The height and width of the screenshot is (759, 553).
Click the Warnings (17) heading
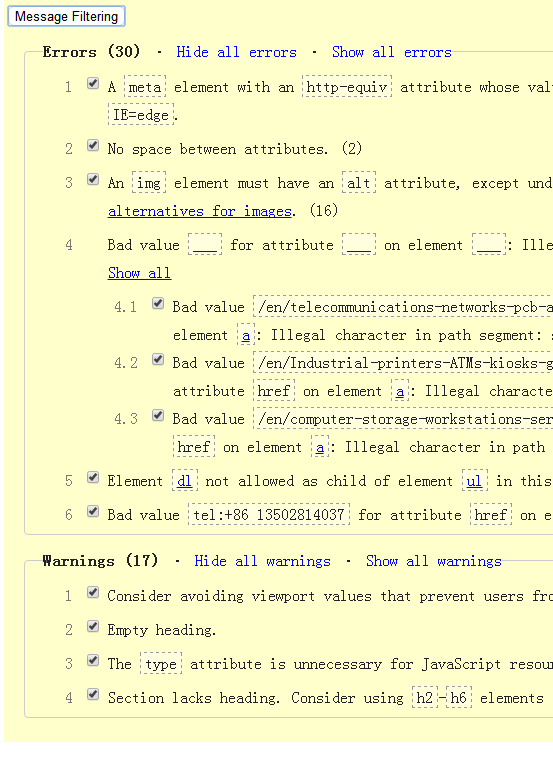[100, 561]
